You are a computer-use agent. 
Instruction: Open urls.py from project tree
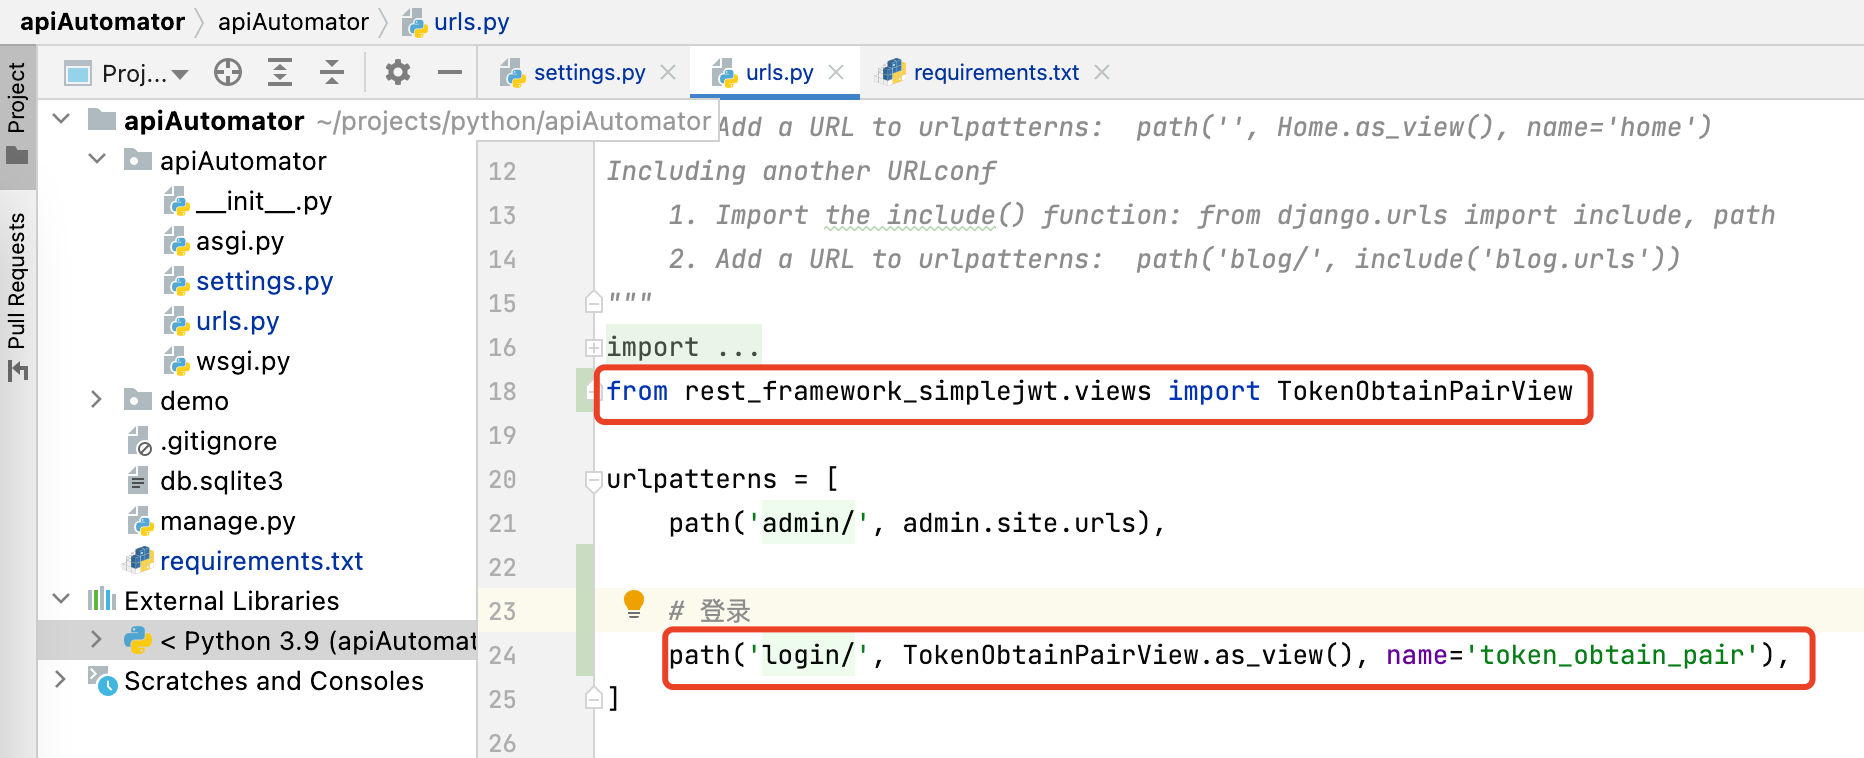click(x=237, y=321)
